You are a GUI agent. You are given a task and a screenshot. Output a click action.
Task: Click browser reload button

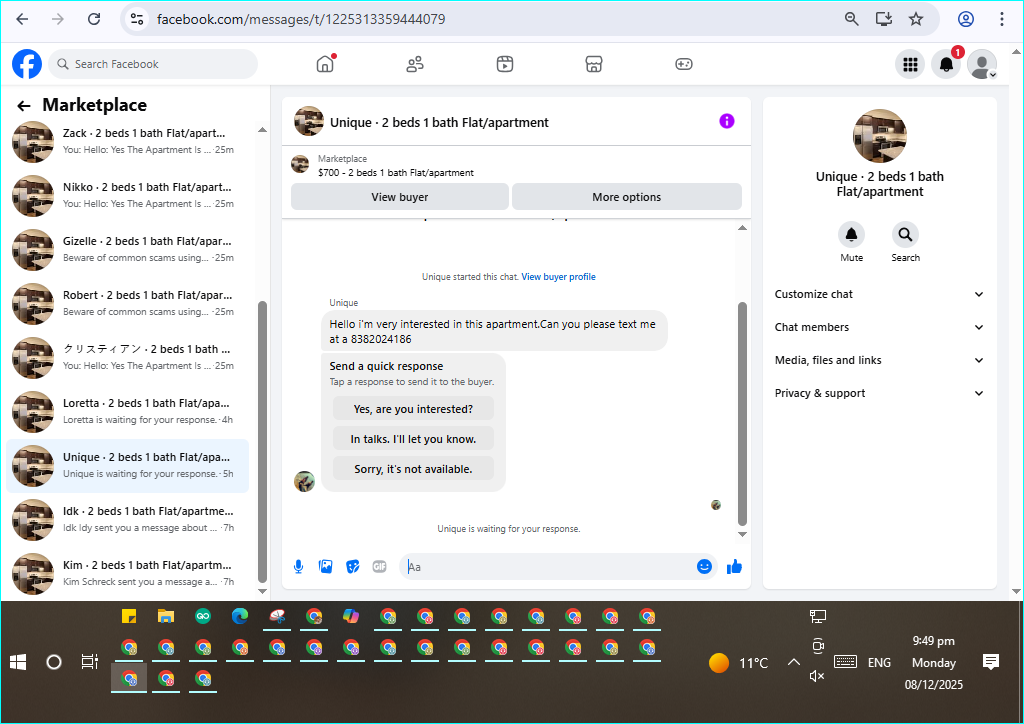tap(94, 19)
